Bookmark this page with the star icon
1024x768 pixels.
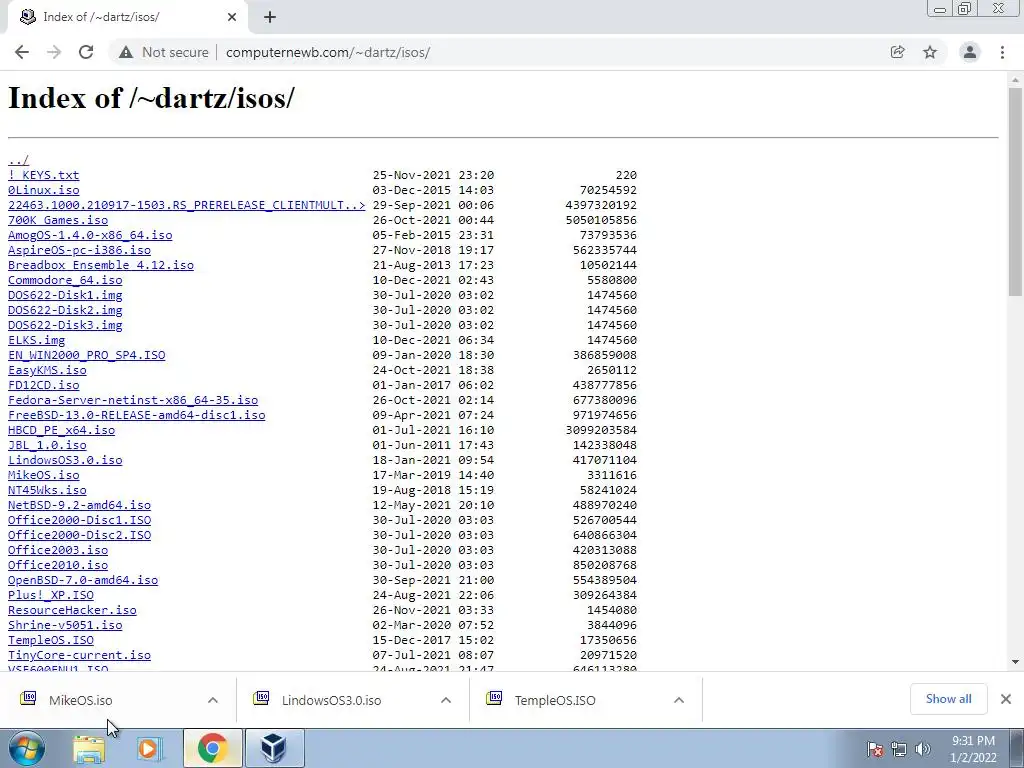click(930, 52)
